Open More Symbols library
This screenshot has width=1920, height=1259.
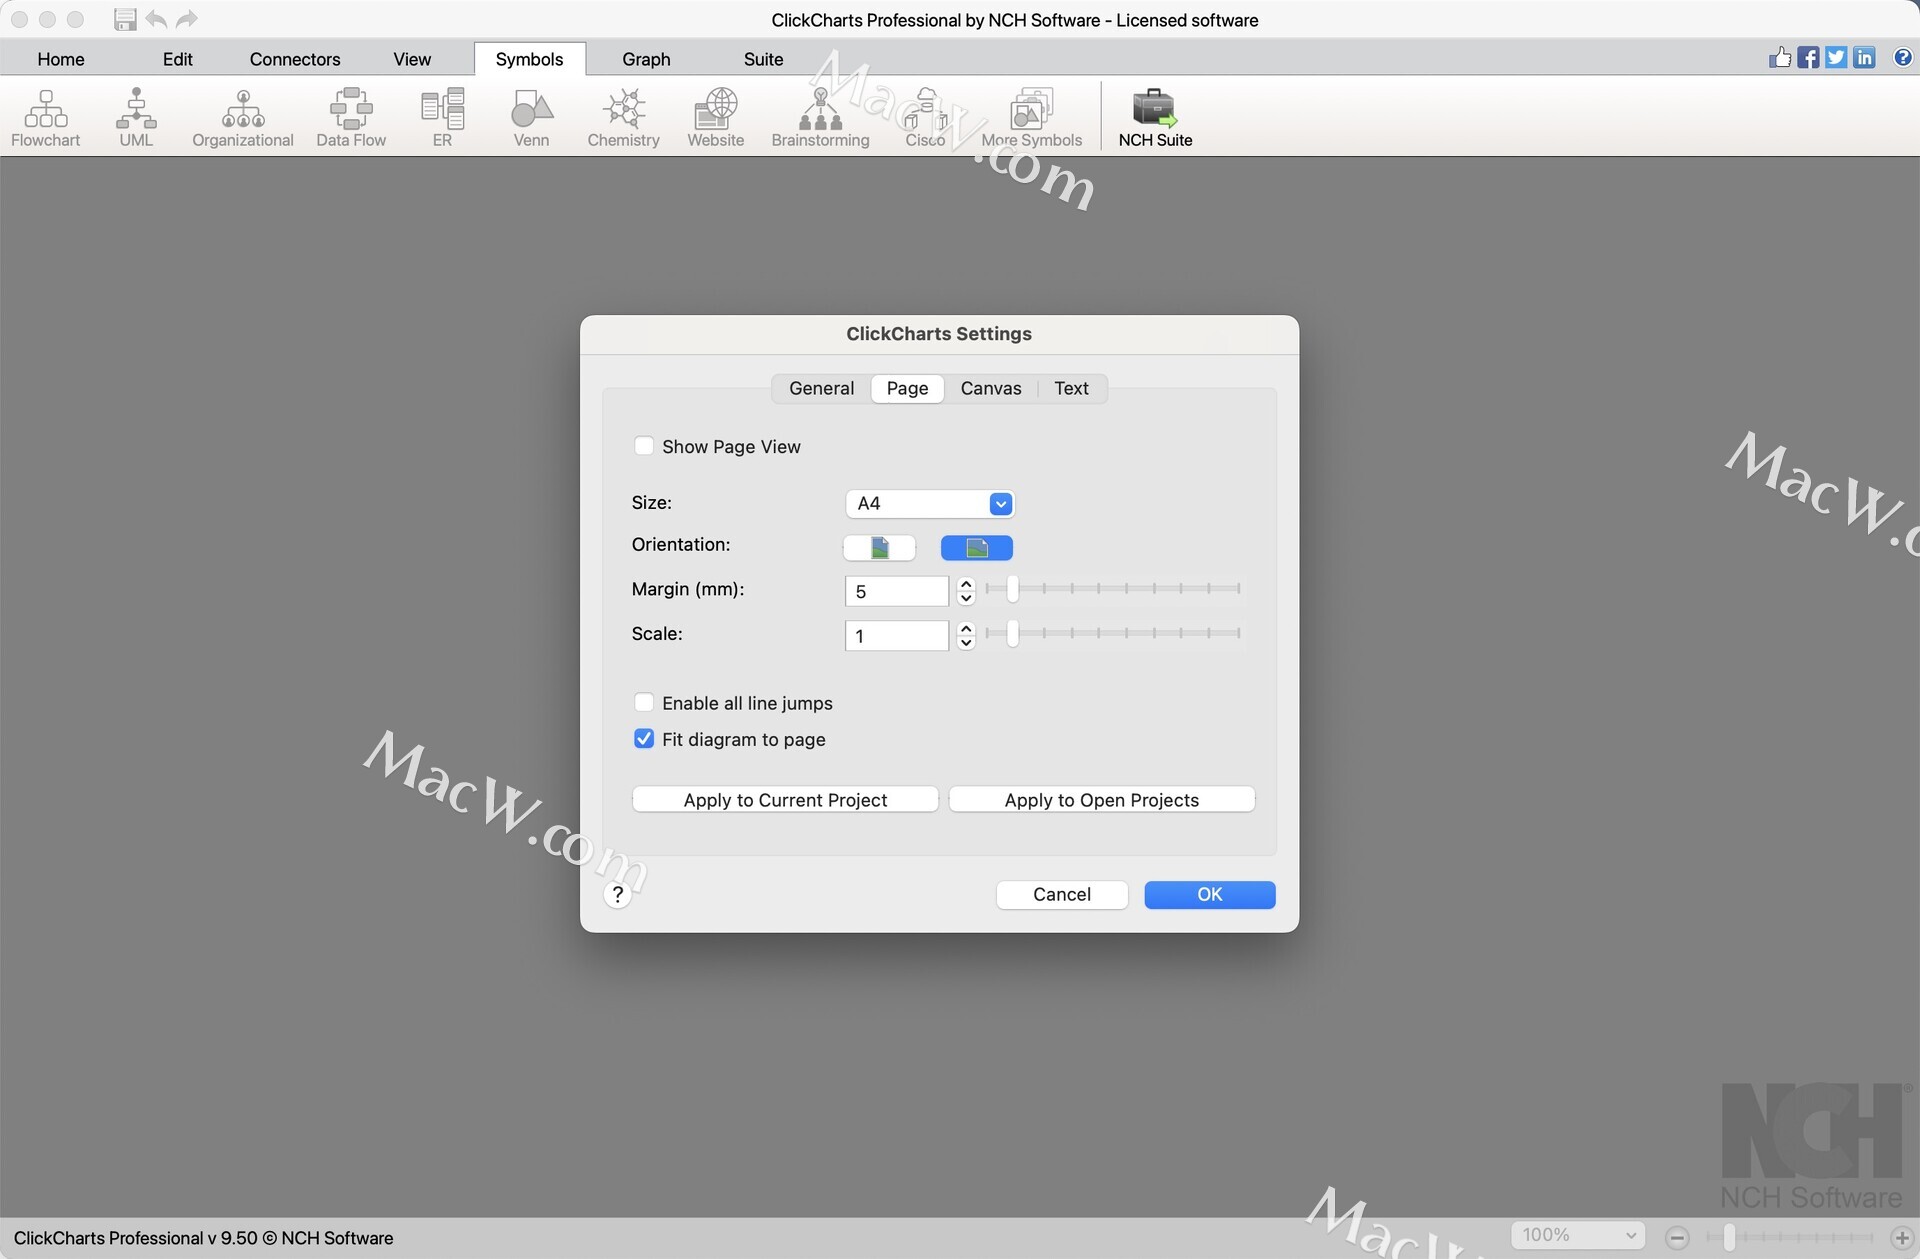point(1032,117)
